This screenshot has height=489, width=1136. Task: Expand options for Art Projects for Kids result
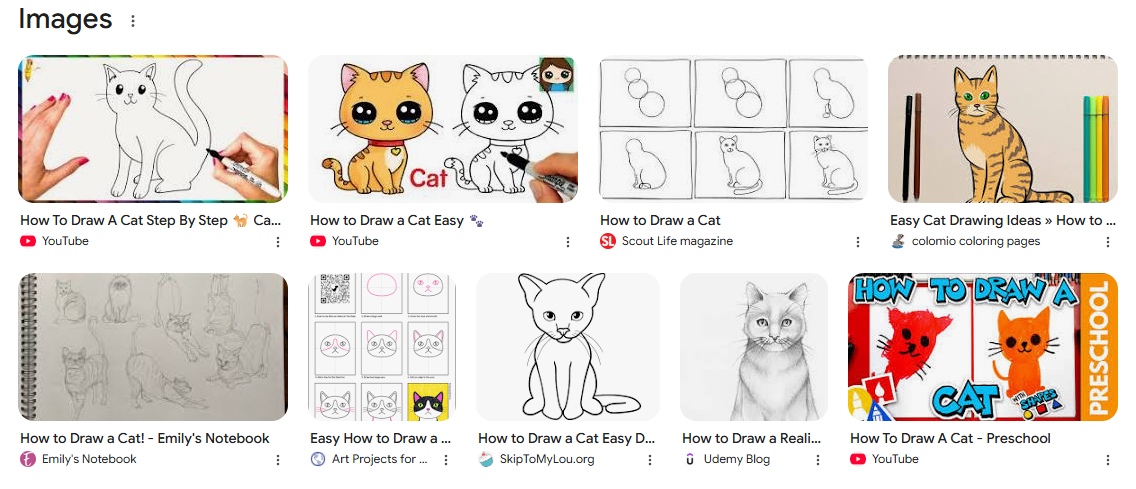446,460
